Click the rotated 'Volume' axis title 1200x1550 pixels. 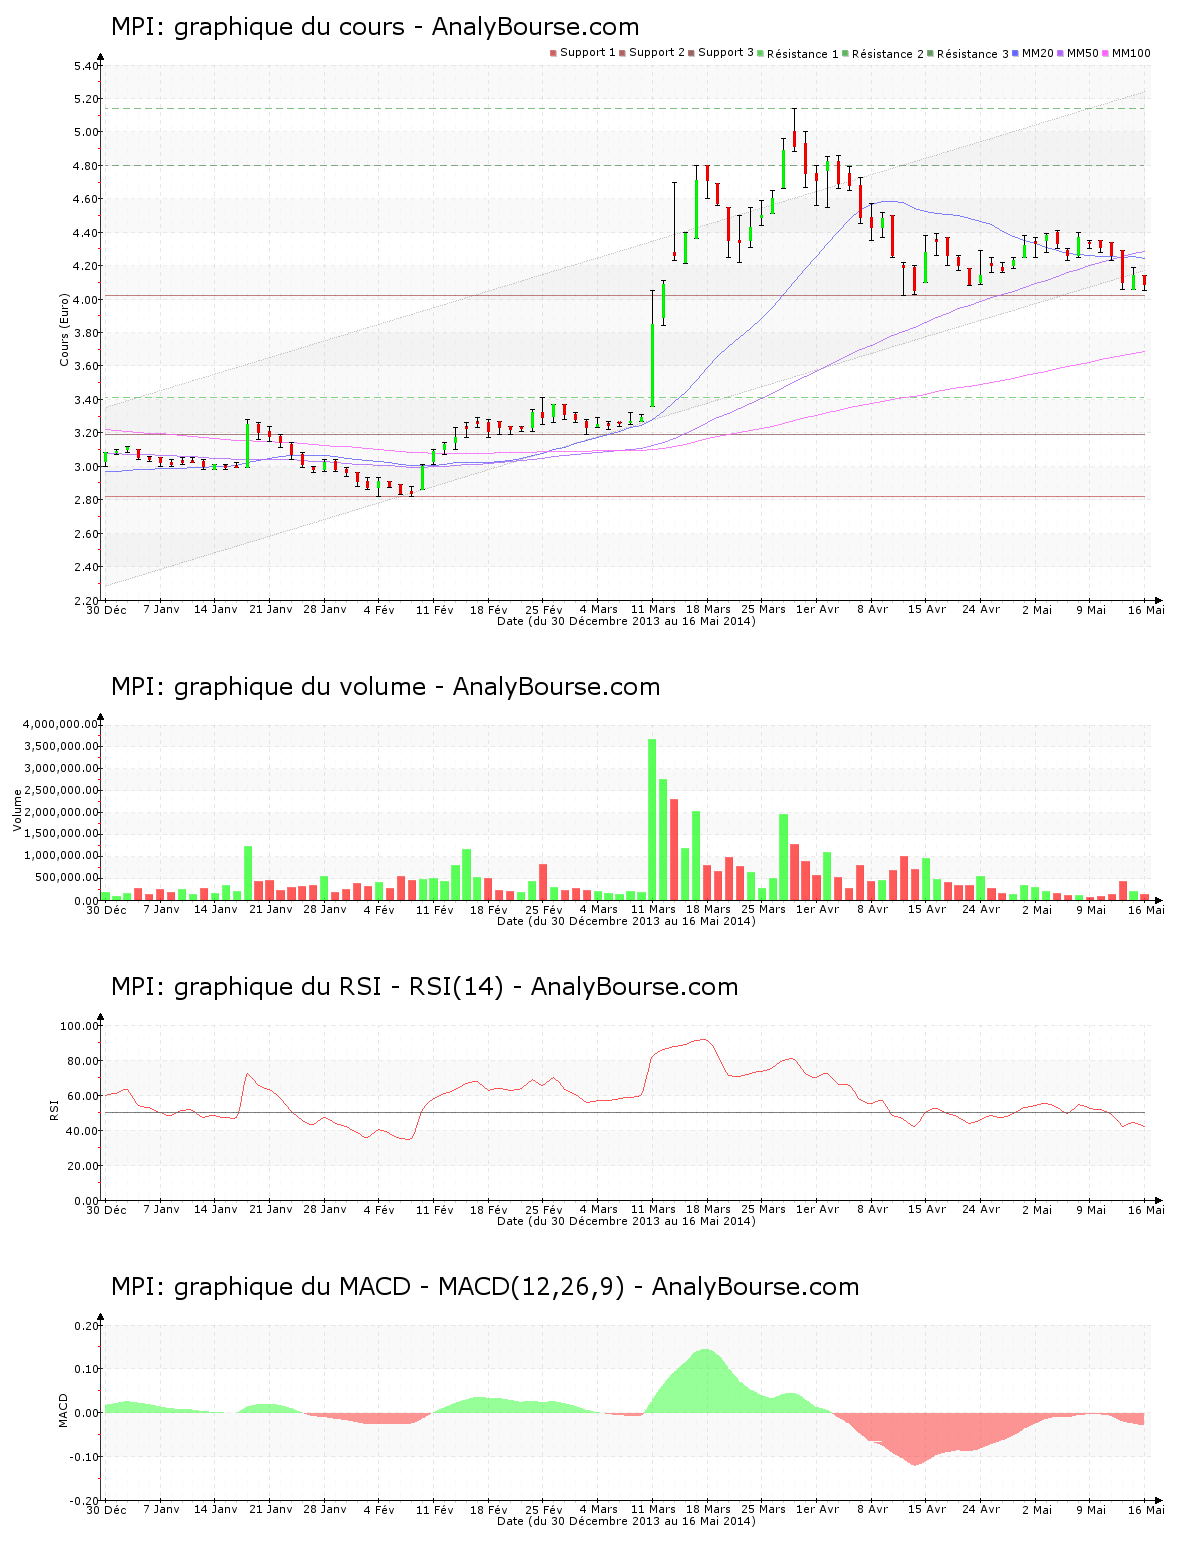tap(17, 810)
